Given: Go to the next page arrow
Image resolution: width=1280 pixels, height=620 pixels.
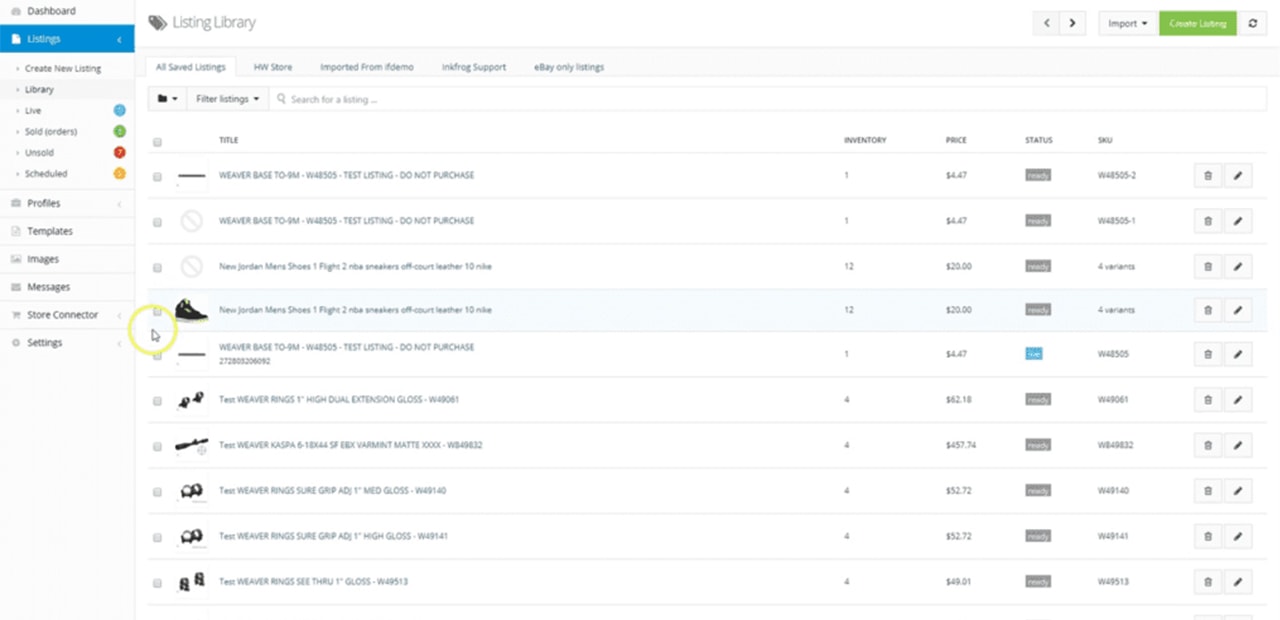Looking at the screenshot, I should coord(1072,23).
